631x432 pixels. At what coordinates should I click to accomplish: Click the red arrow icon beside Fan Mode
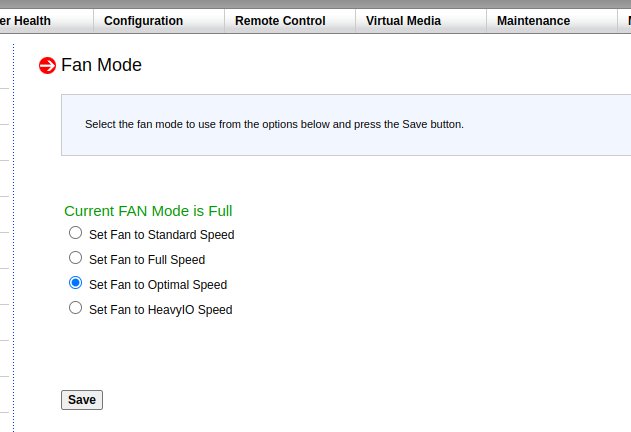pos(47,65)
